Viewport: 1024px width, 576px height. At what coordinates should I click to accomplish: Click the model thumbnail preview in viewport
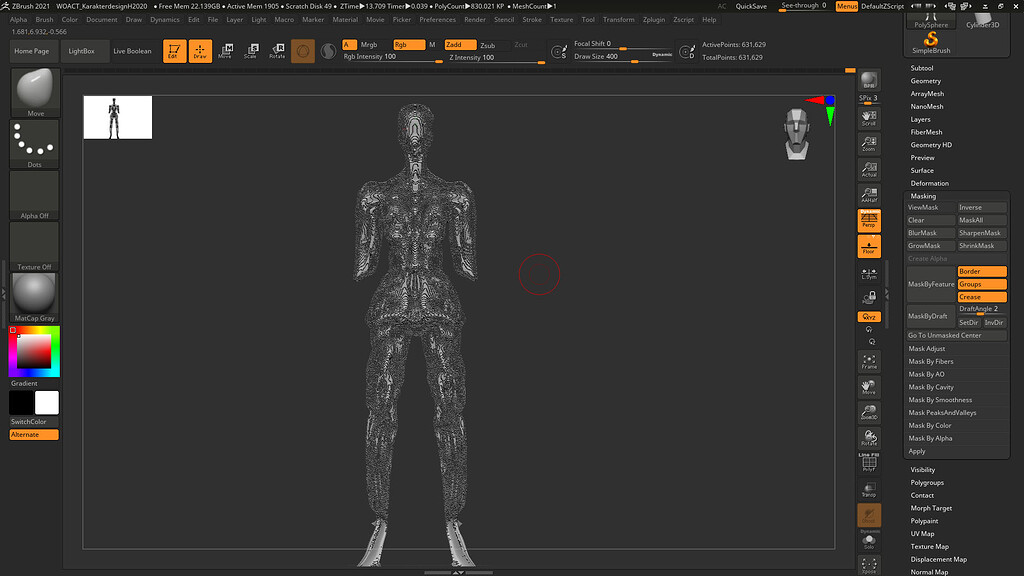[118, 117]
